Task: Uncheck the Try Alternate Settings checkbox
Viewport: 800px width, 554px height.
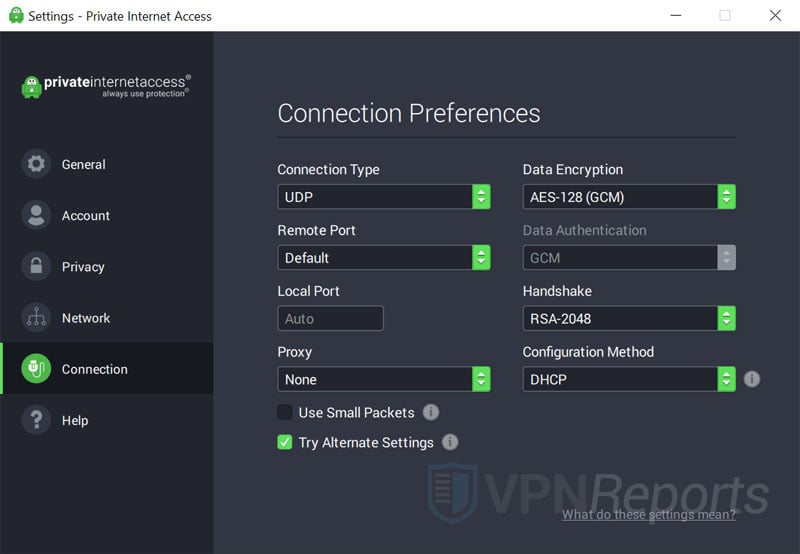Action: click(x=285, y=442)
